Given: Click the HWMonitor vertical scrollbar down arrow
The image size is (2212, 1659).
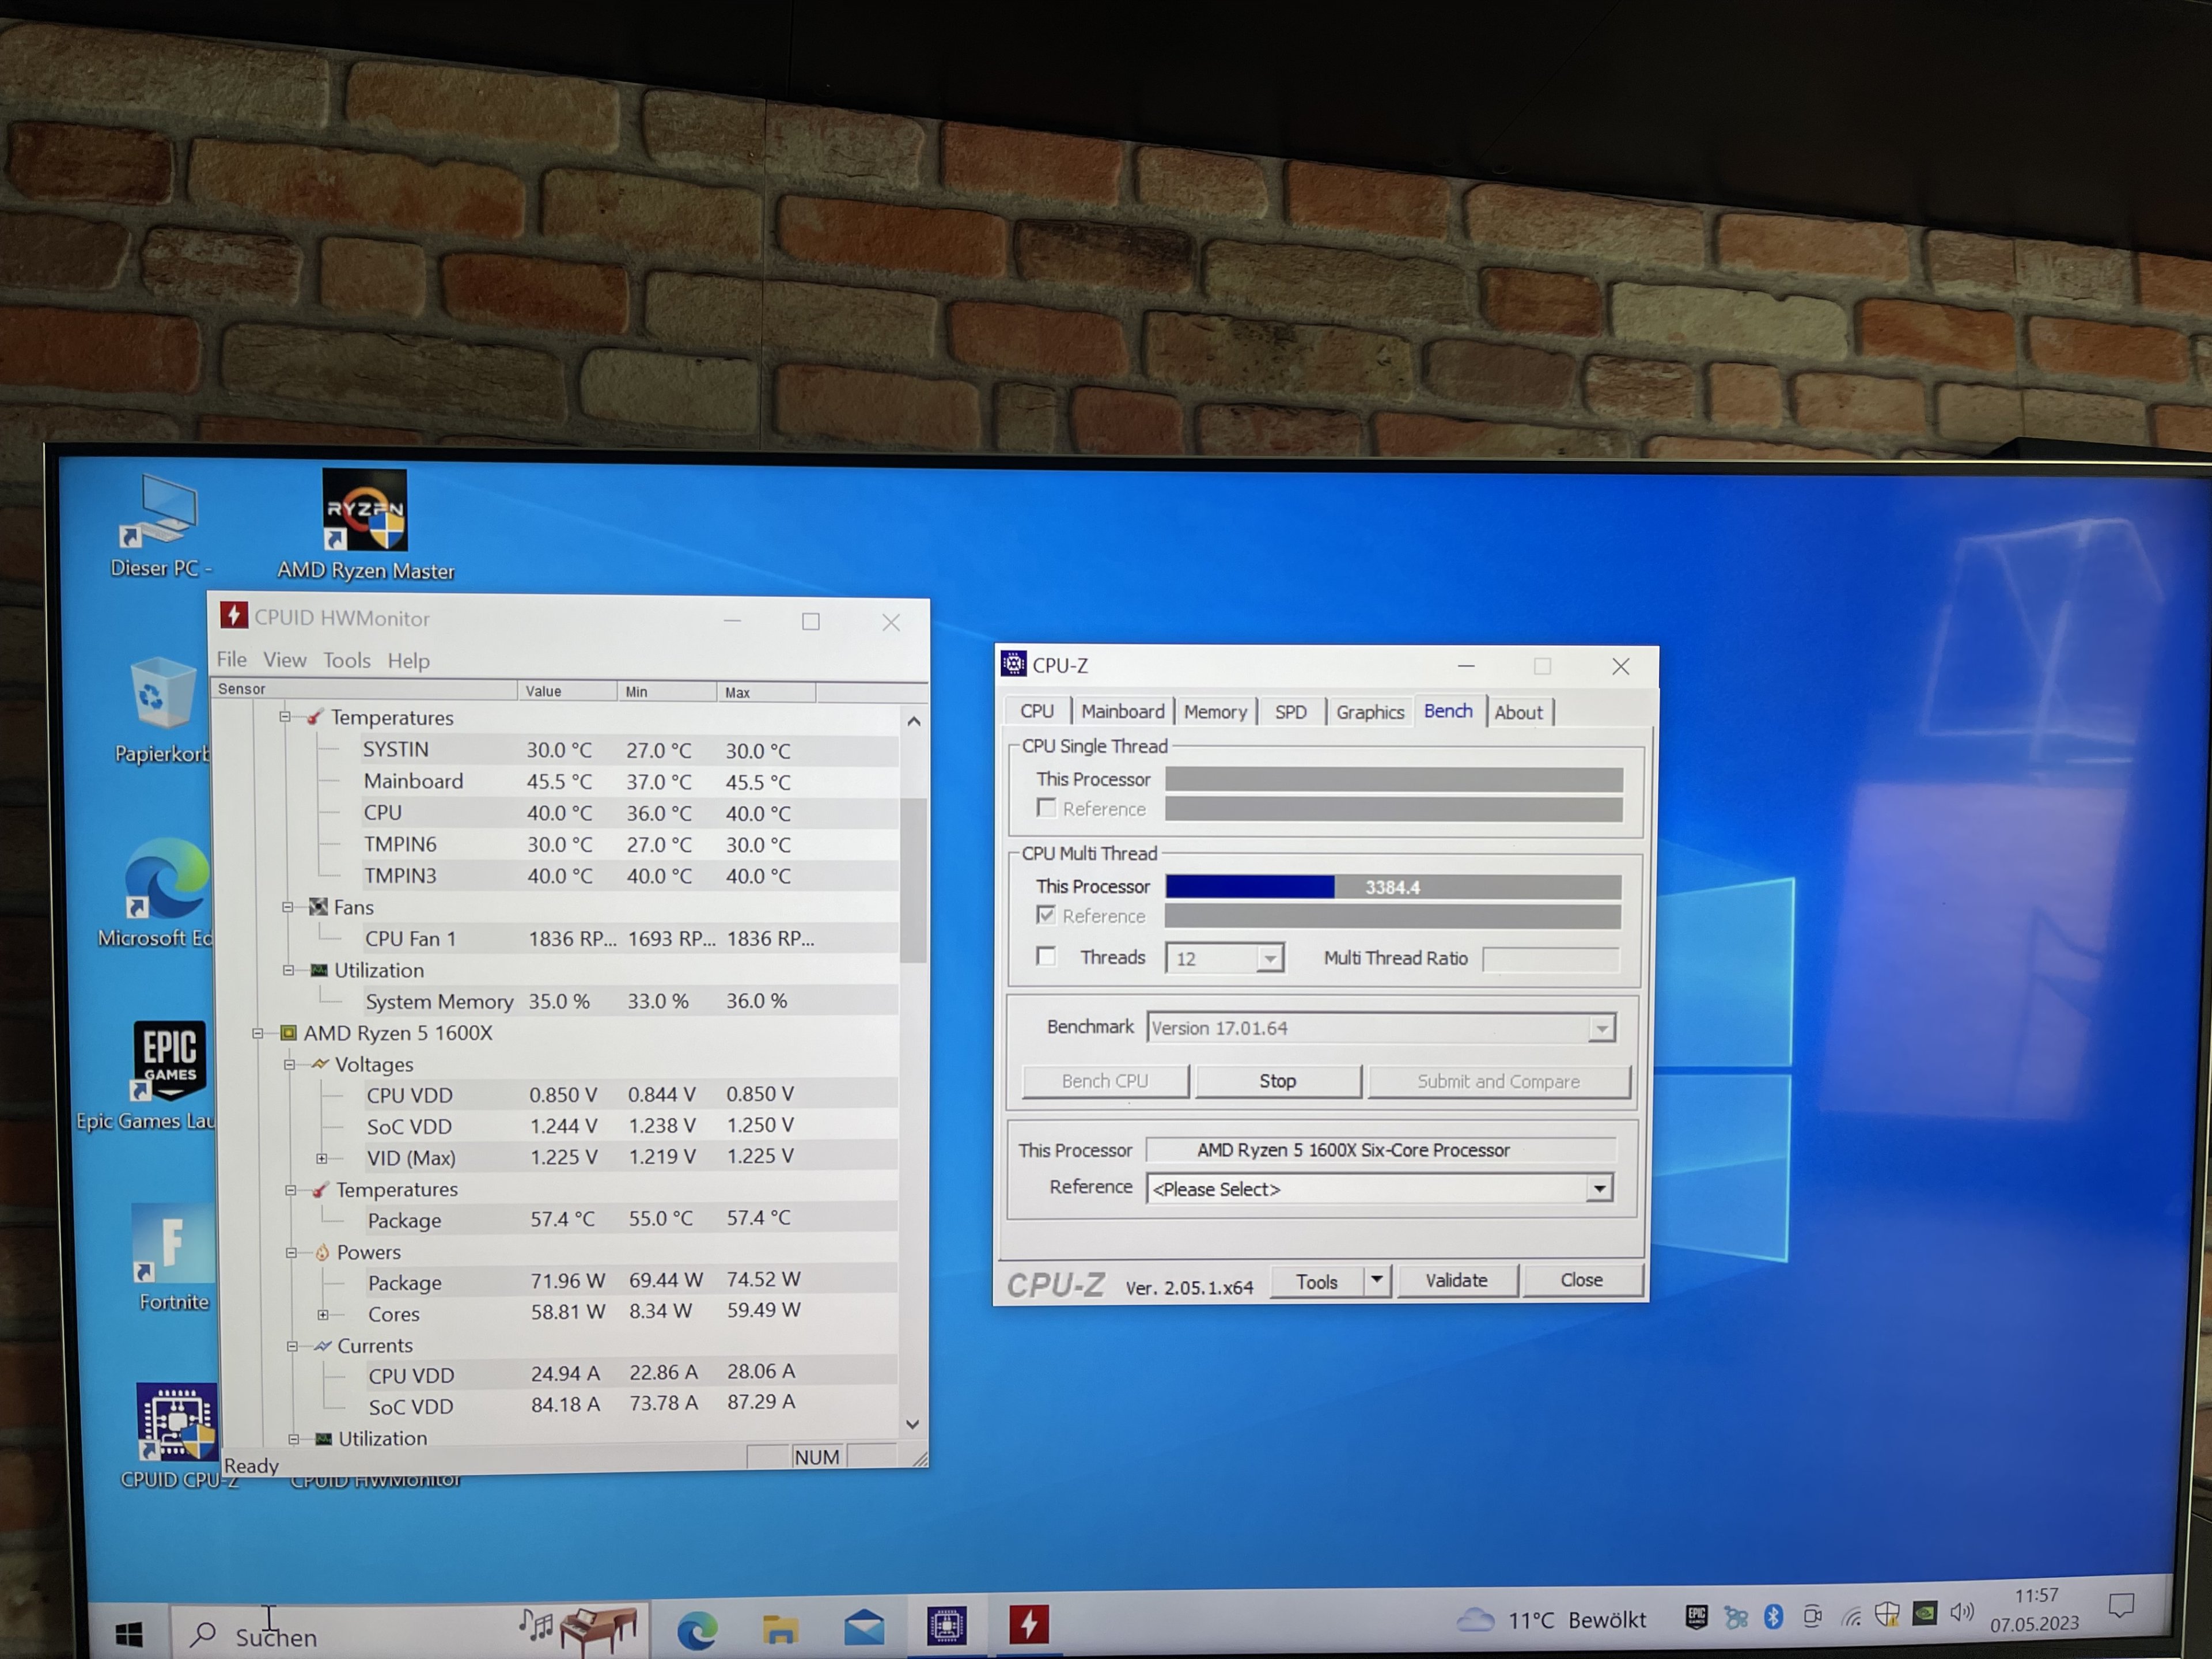Looking at the screenshot, I should click(x=912, y=1424).
